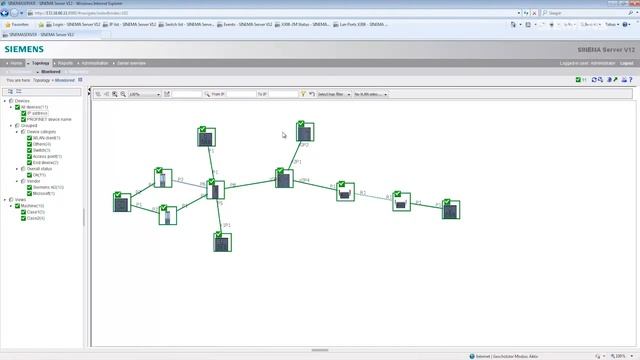Collapse the Views tree node
The width and height of the screenshot is (640, 360).
(x=5, y=200)
